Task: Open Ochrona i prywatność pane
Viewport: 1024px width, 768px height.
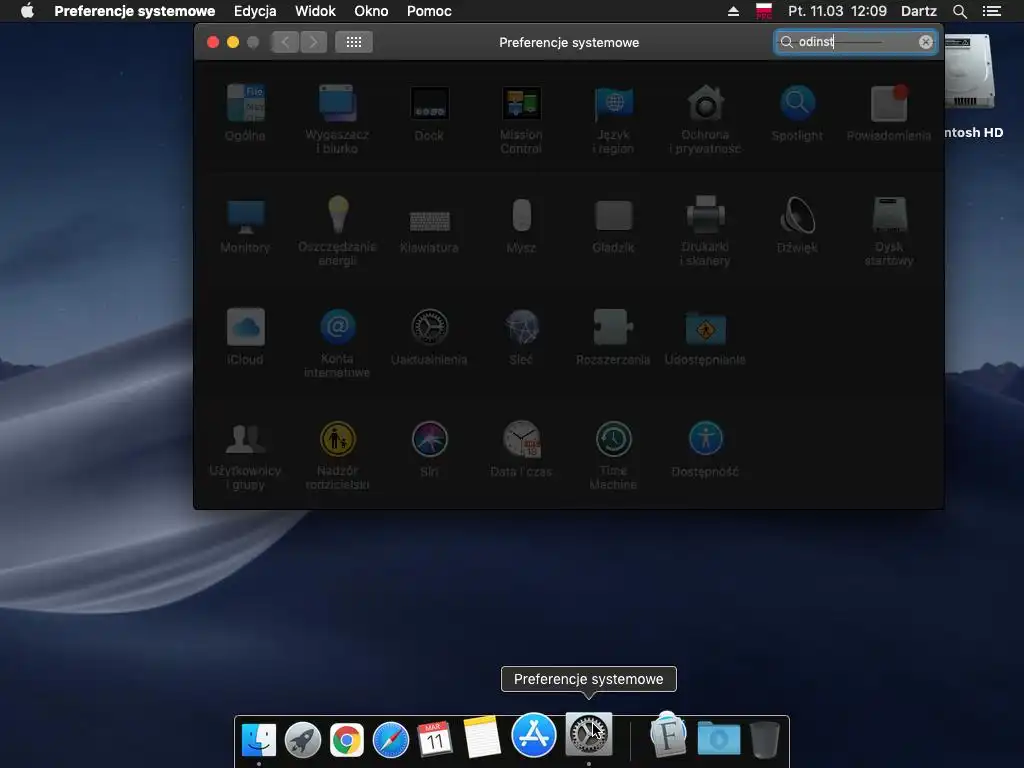Action: 705,119
